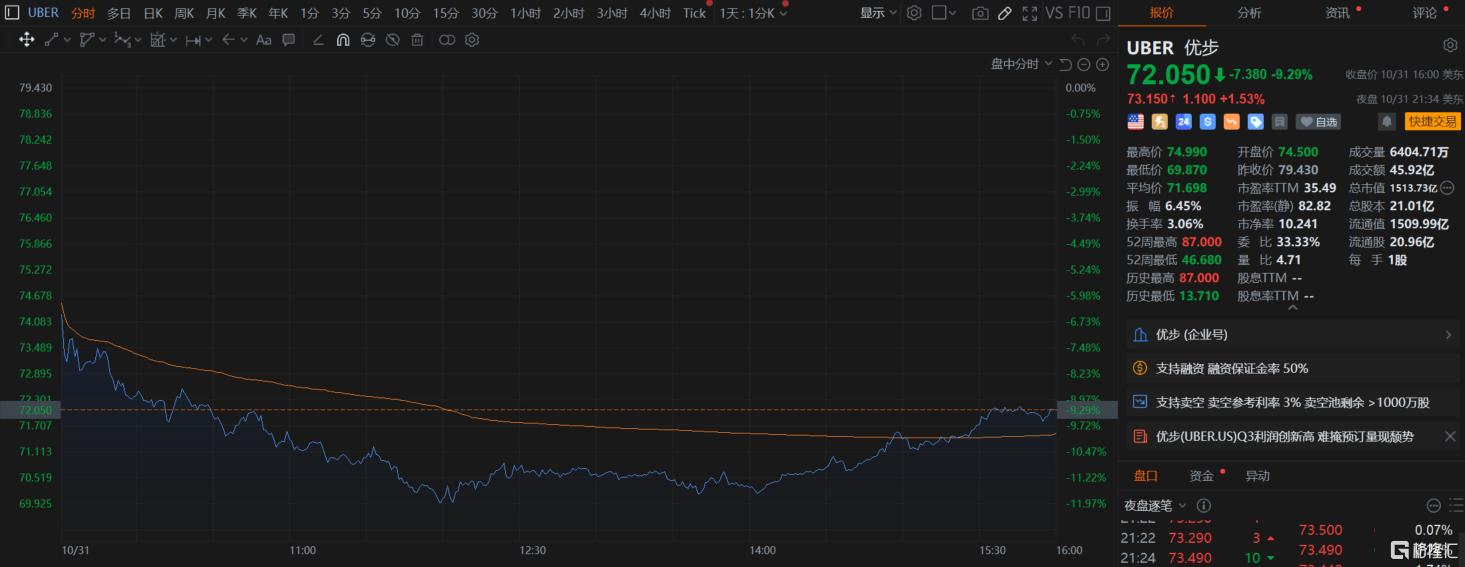This screenshot has height=567, width=1465.
Task: Activate the pencil draw icon
Action: point(1005,13)
